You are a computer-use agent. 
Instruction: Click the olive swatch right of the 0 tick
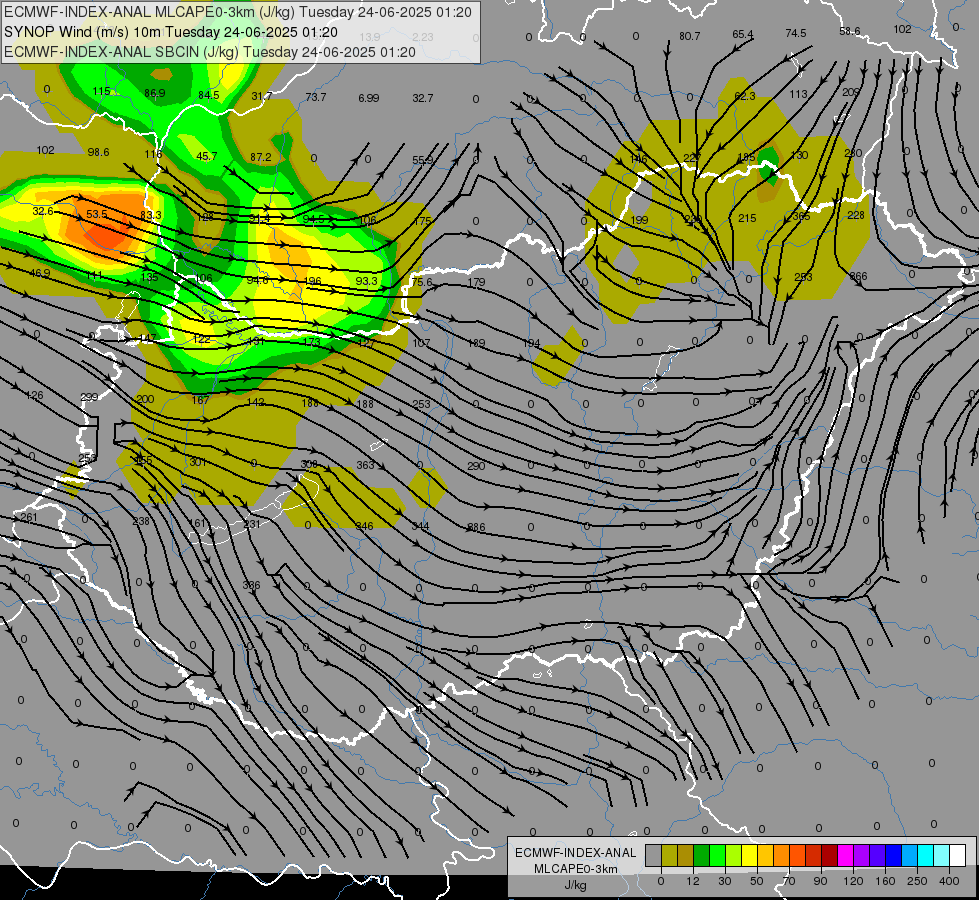669,855
